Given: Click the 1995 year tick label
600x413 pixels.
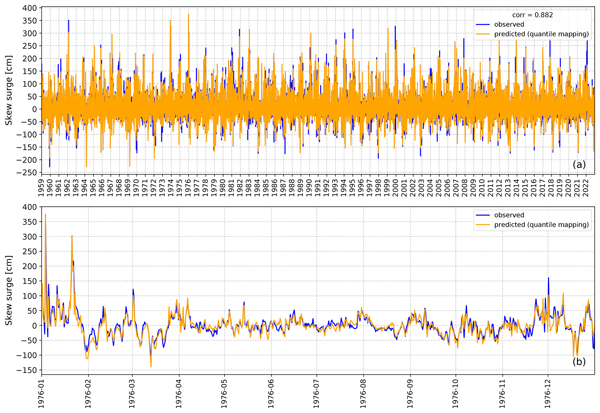Looking at the screenshot, I should coord(352,187).
